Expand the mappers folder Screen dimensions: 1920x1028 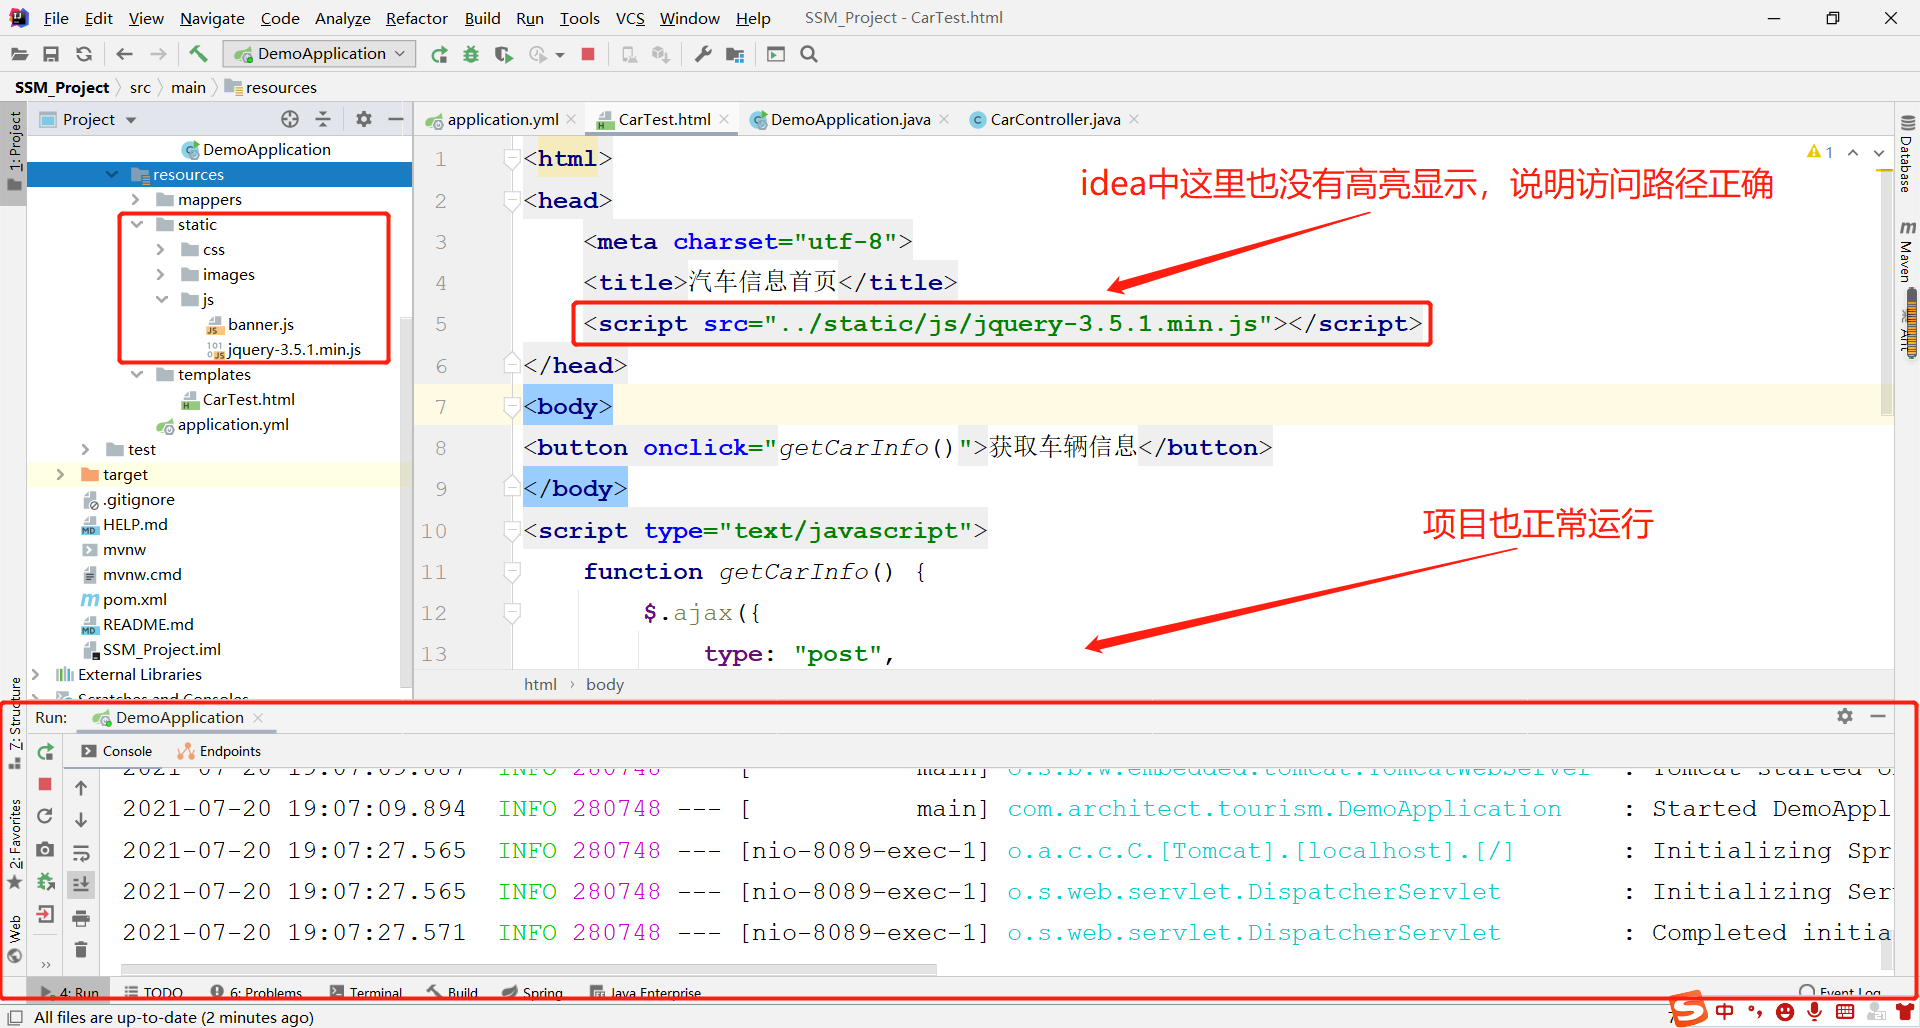[136, 200]
